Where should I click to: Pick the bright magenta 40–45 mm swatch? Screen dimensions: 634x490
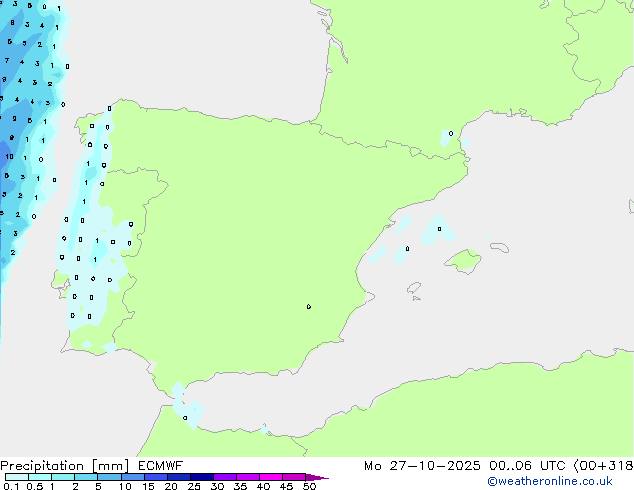(271, 477)
